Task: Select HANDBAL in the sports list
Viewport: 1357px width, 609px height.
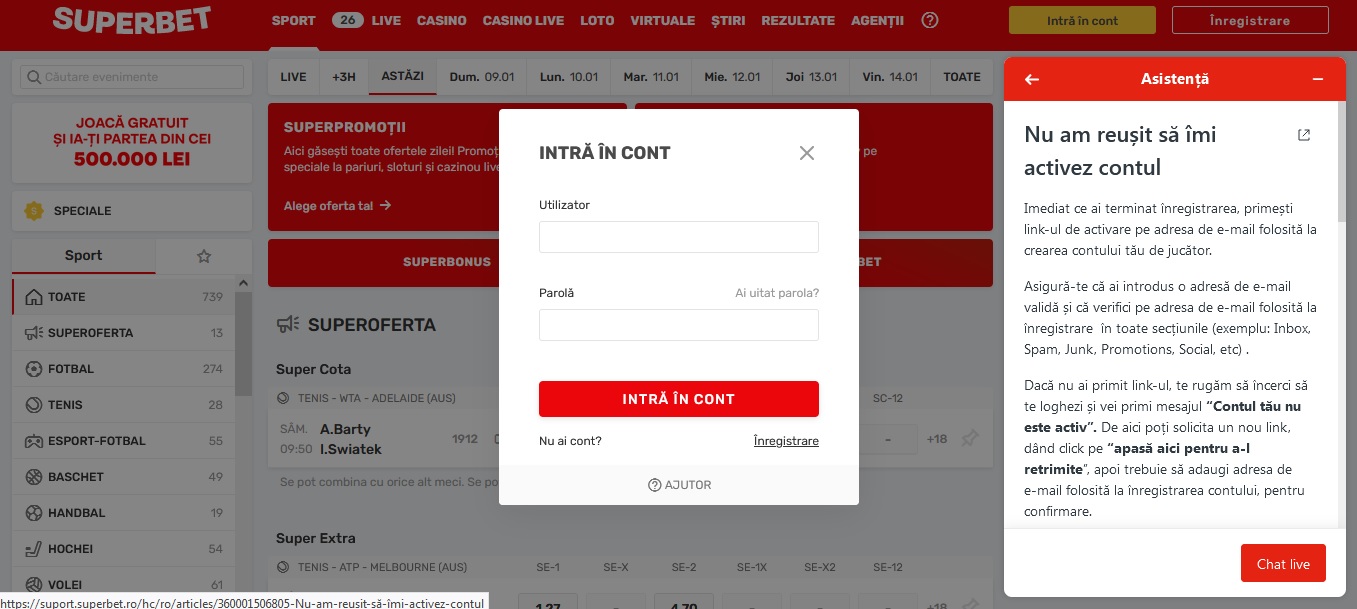Action: pos(124,513)
